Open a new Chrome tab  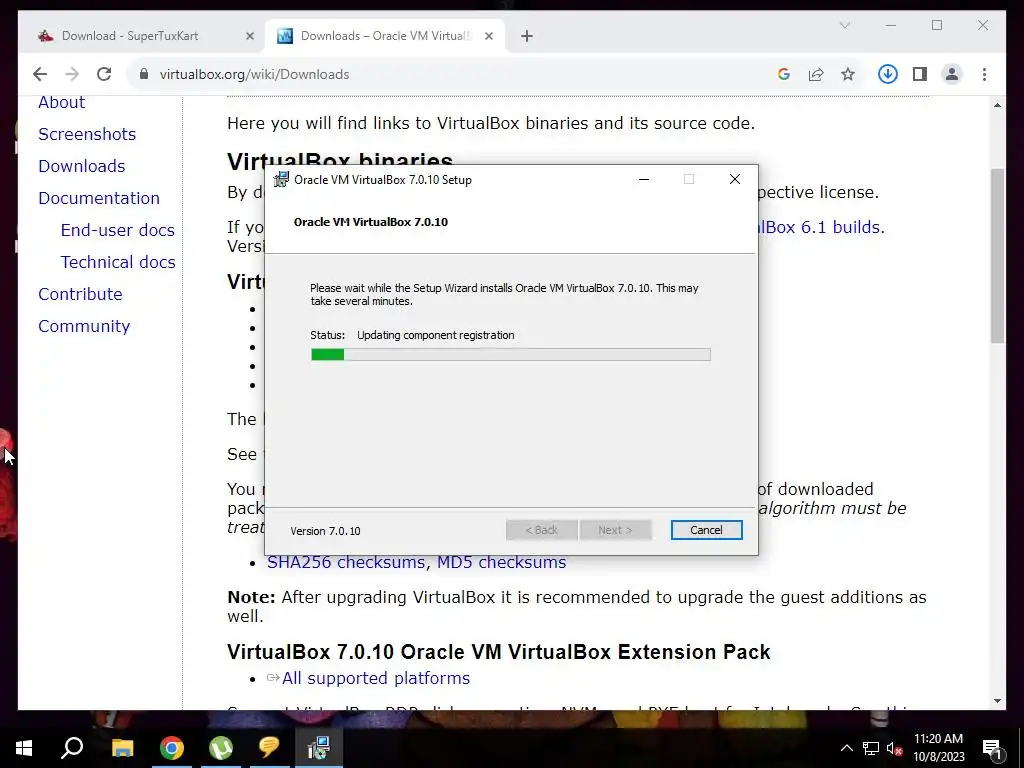(527, 37)
